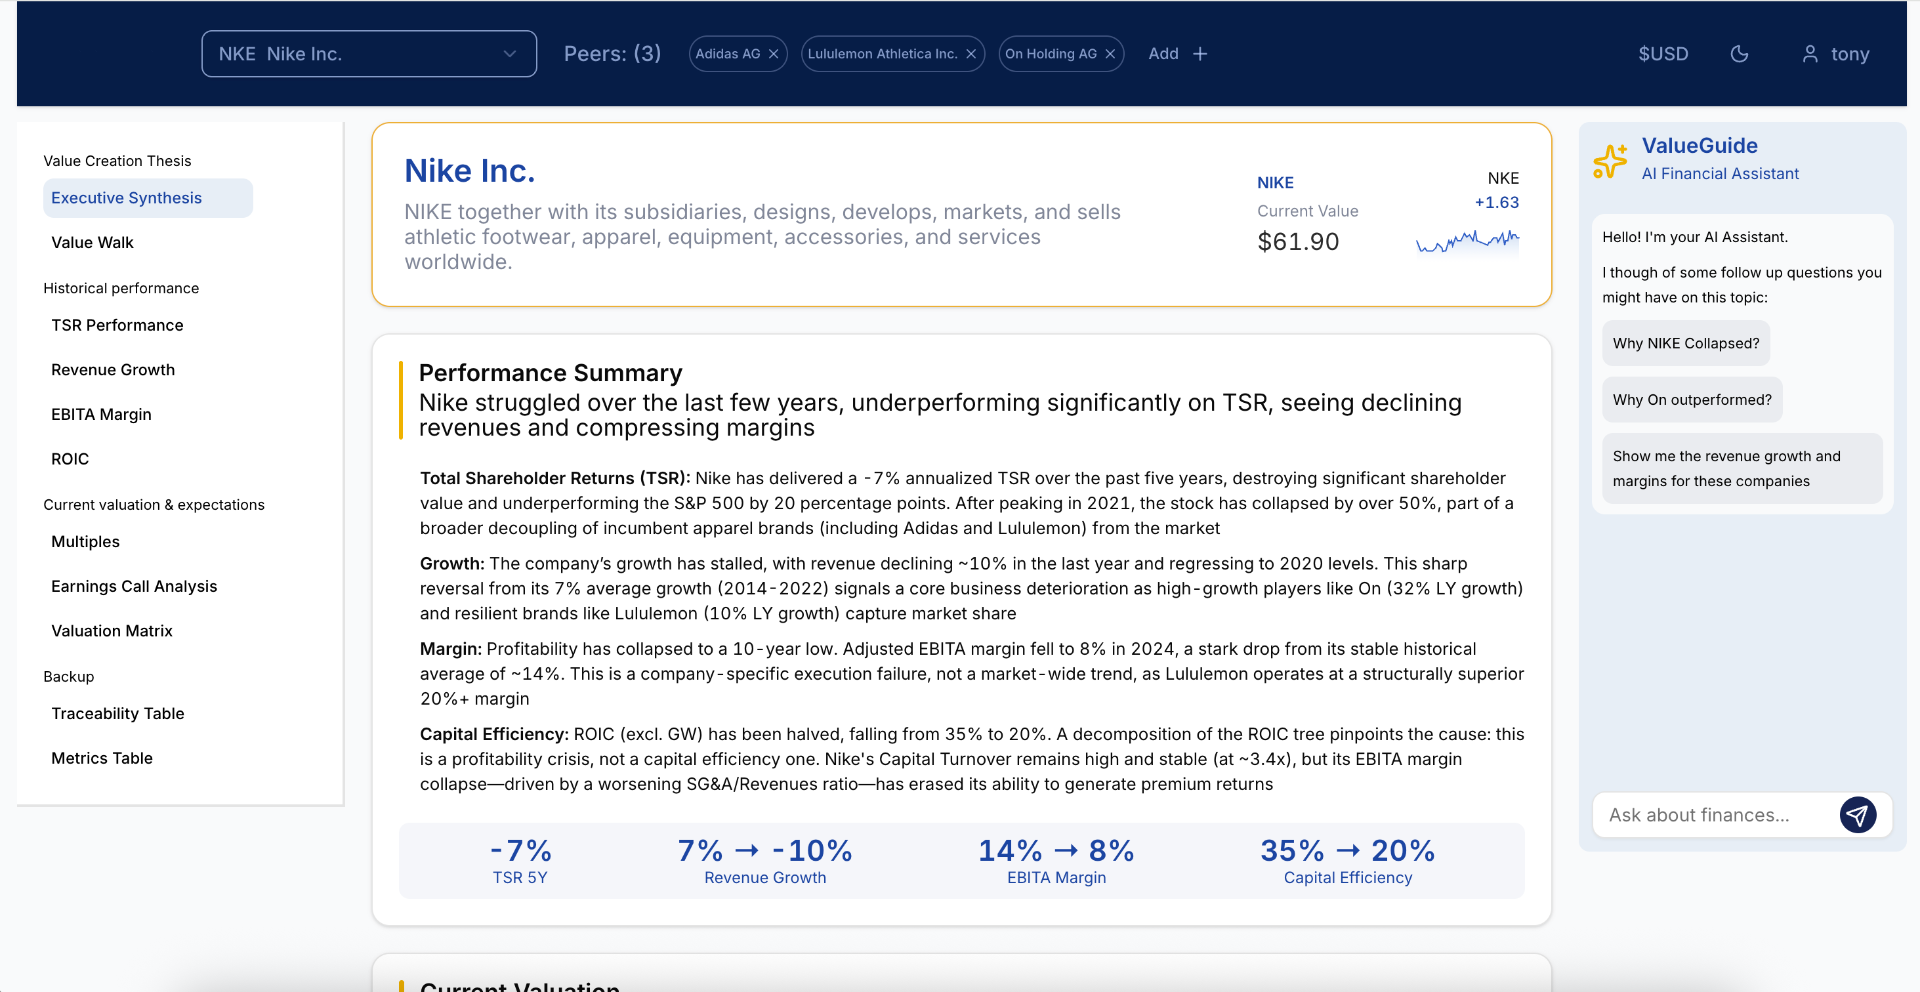The width and height of the screenshot is (1920, 992).
Task: Choose "Why On outperformed?" suggestion
Action: (x=1691, y=400)
